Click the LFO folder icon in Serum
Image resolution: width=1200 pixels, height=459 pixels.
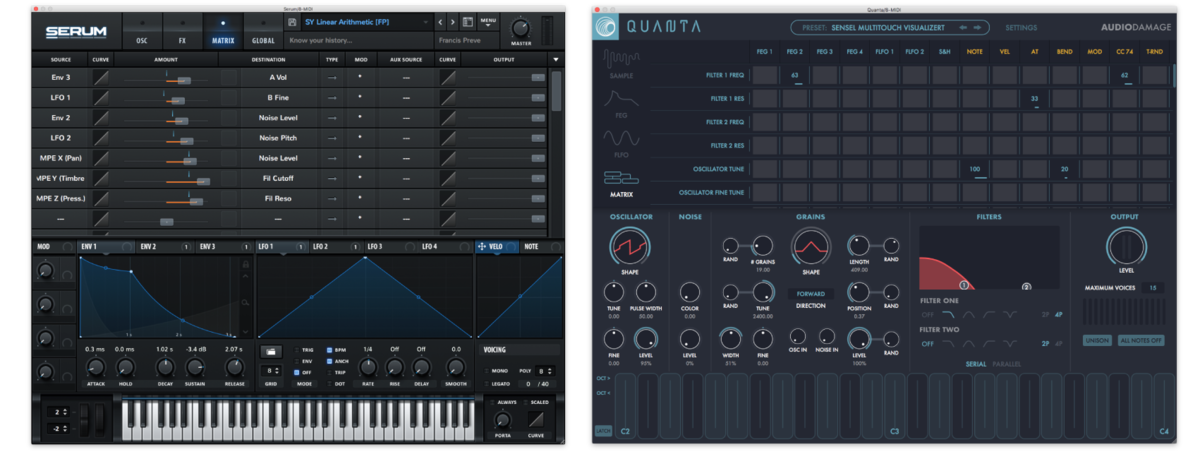(x=270, y=351)
